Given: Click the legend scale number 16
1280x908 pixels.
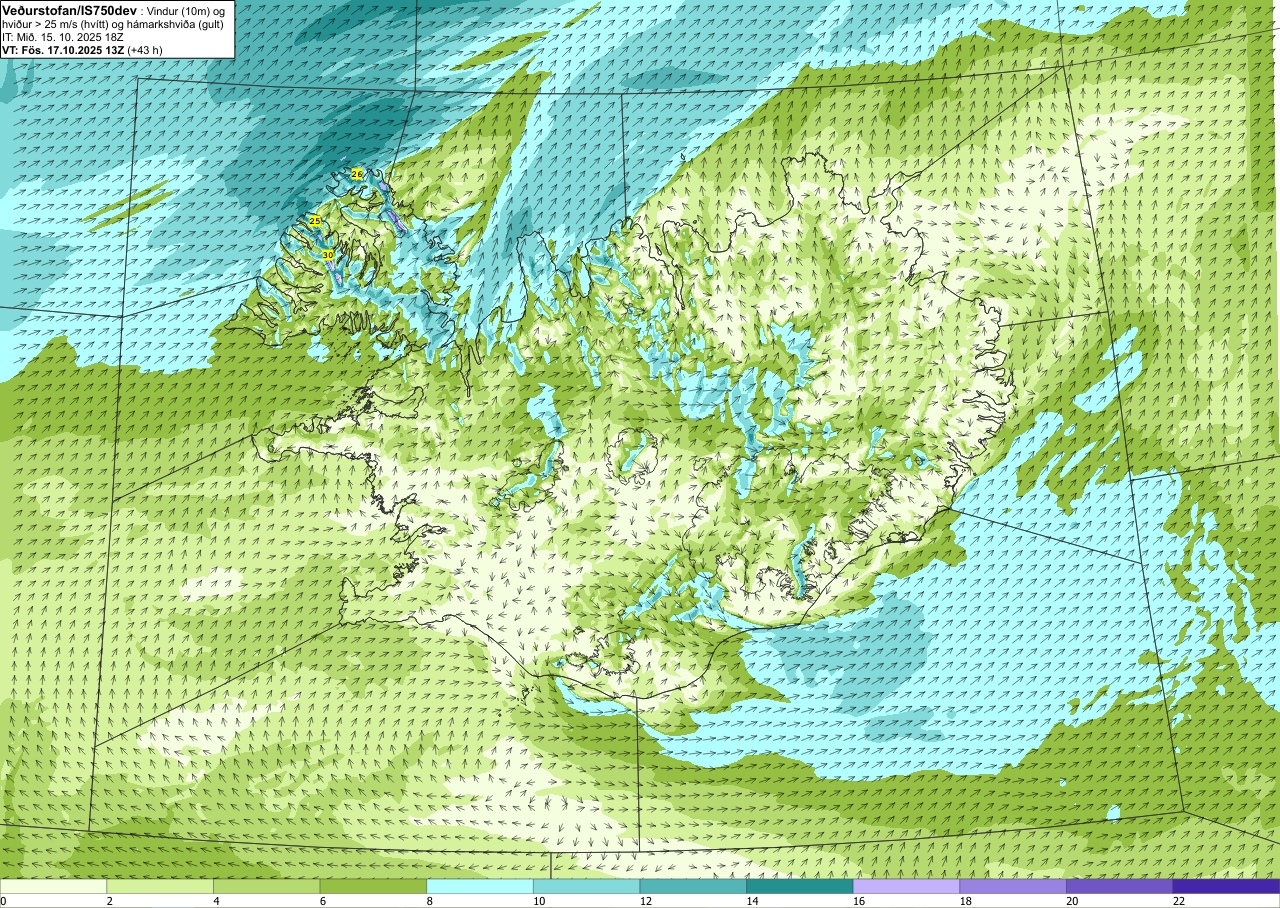Looking at the screenshot, I should (859, 901).
